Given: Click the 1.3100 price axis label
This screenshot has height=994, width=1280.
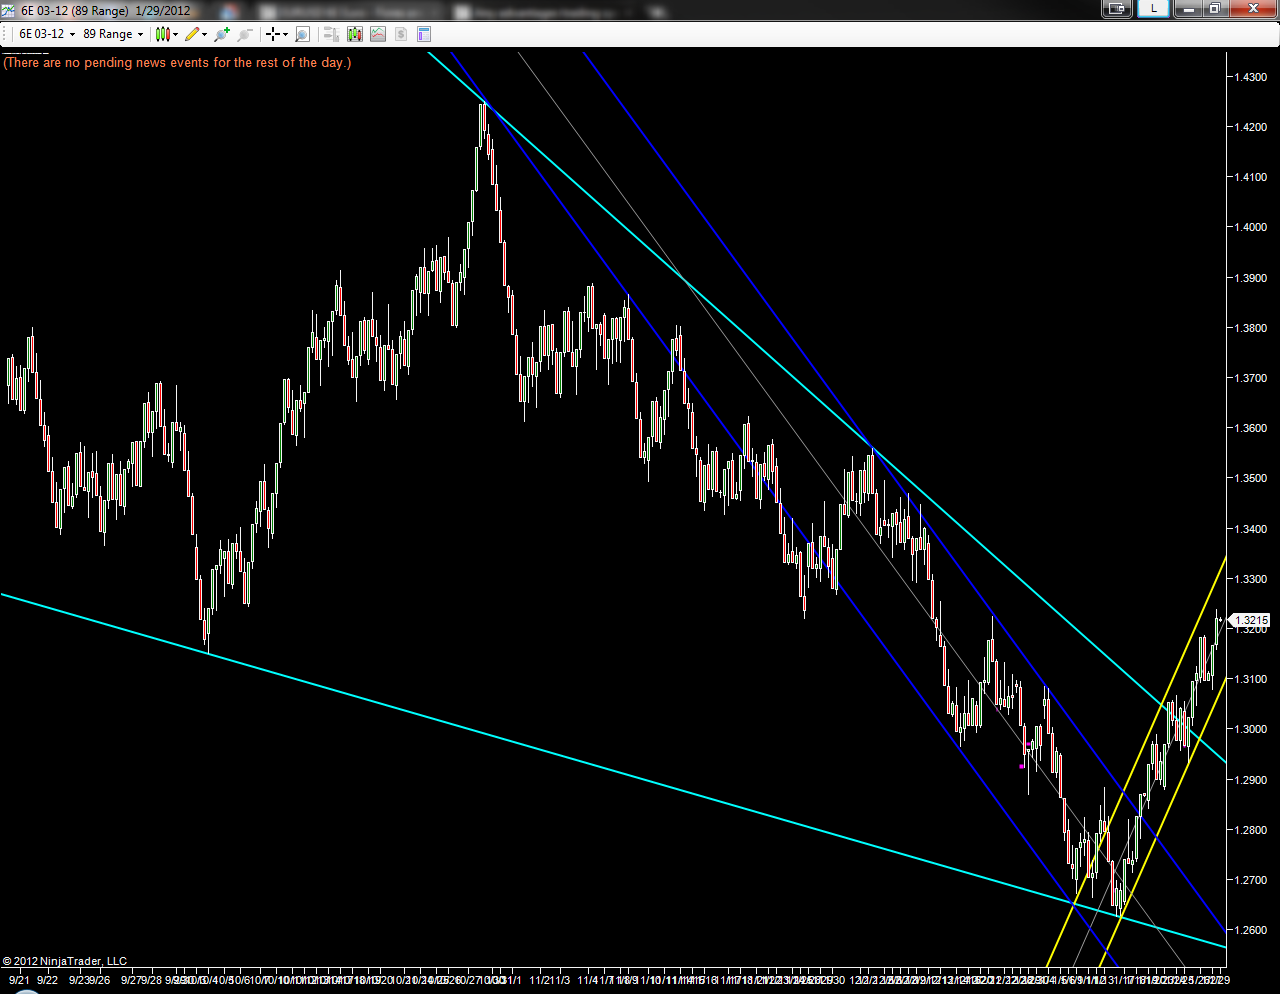Looking at the screenshot, I should (x=1251, y=679).
